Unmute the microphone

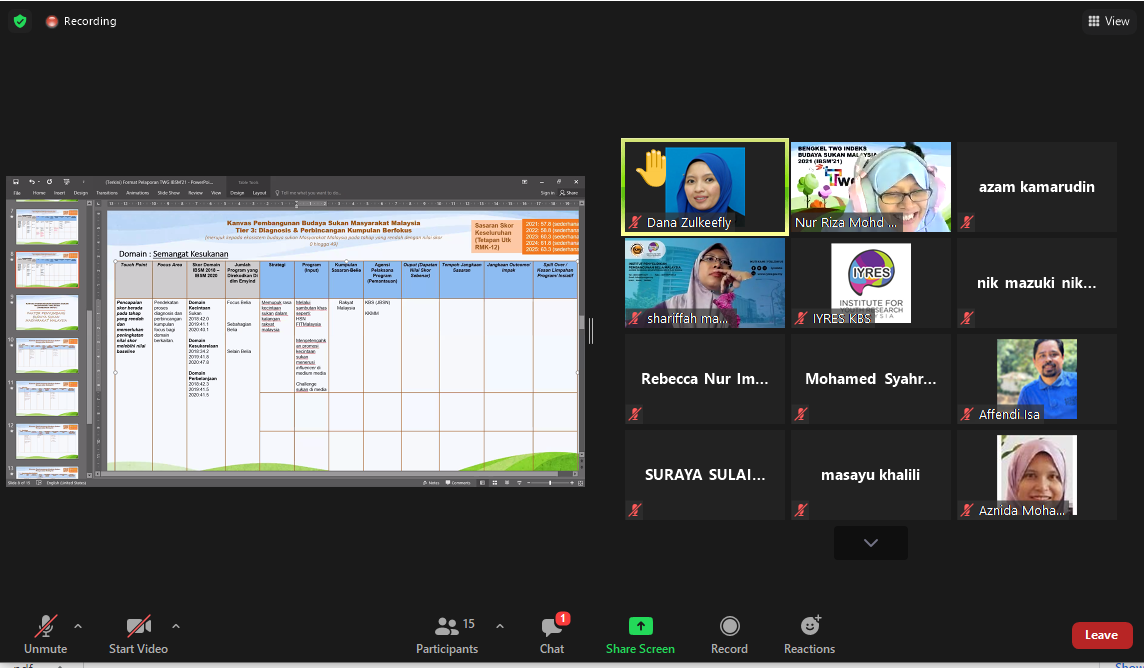tap(45, 634)
